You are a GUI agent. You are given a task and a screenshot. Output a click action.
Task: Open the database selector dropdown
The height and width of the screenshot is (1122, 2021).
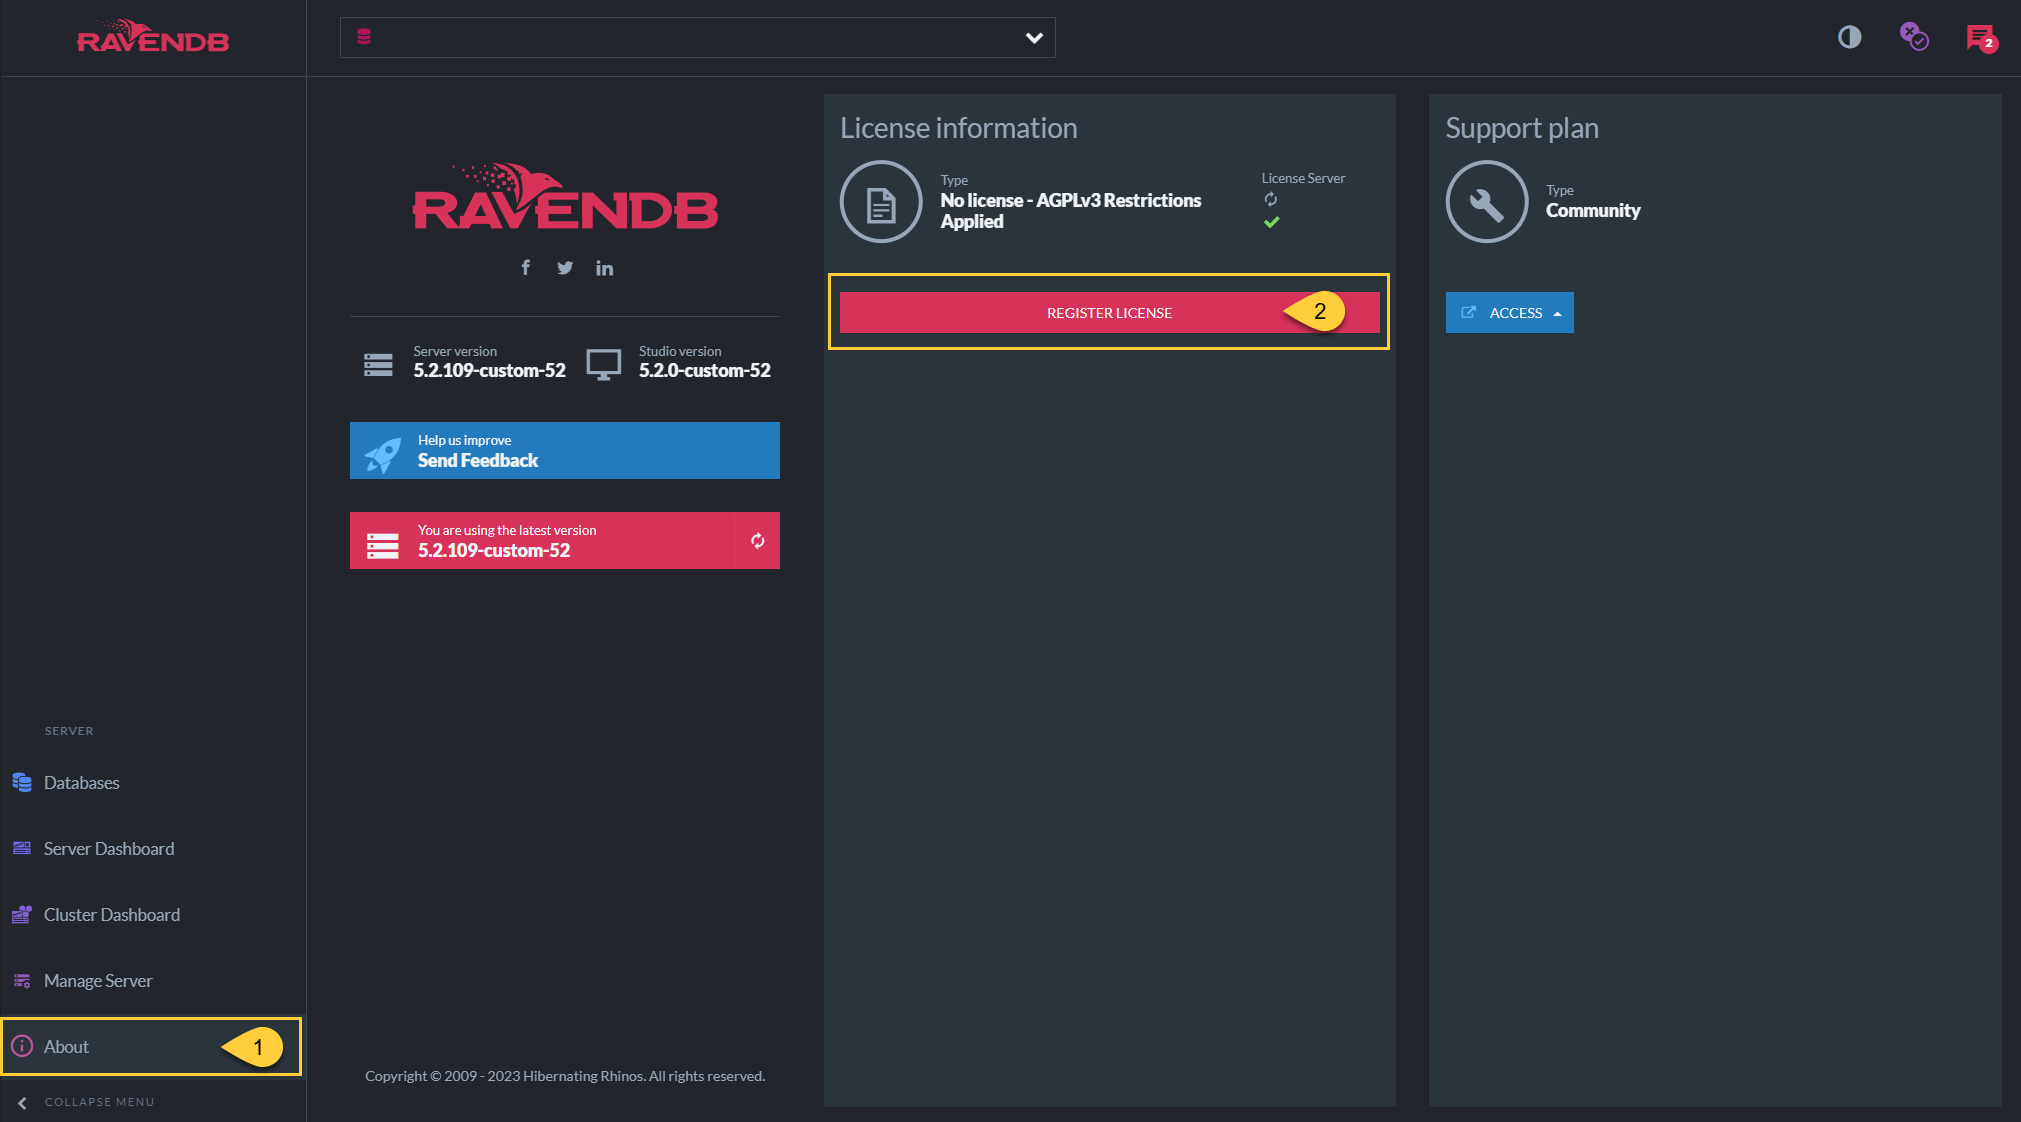(x=697, y=38)
